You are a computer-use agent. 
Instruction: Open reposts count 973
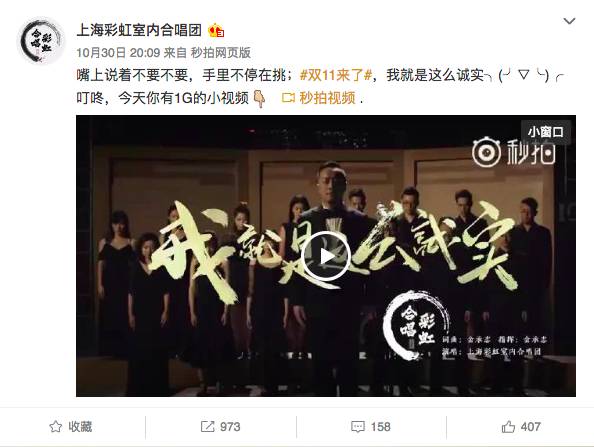(230, 427)
